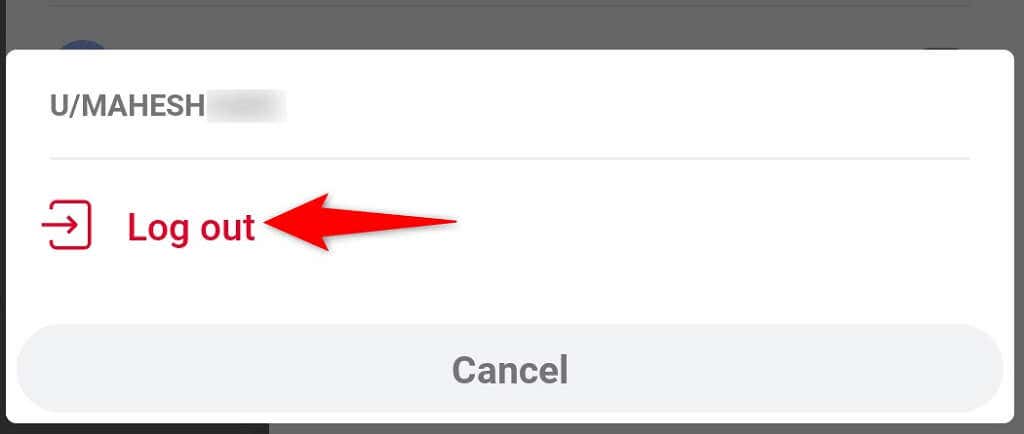Dismiss the dialog with the Cancel button
1024x434 pixels.
coord(509,370)
